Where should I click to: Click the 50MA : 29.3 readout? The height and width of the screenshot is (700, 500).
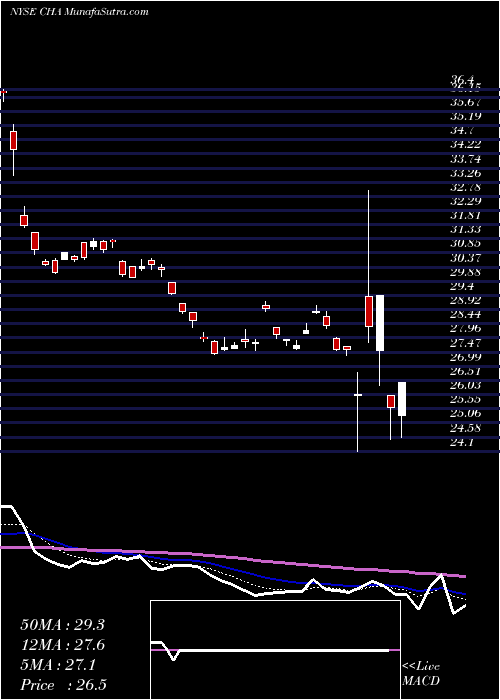coord(62,625)
